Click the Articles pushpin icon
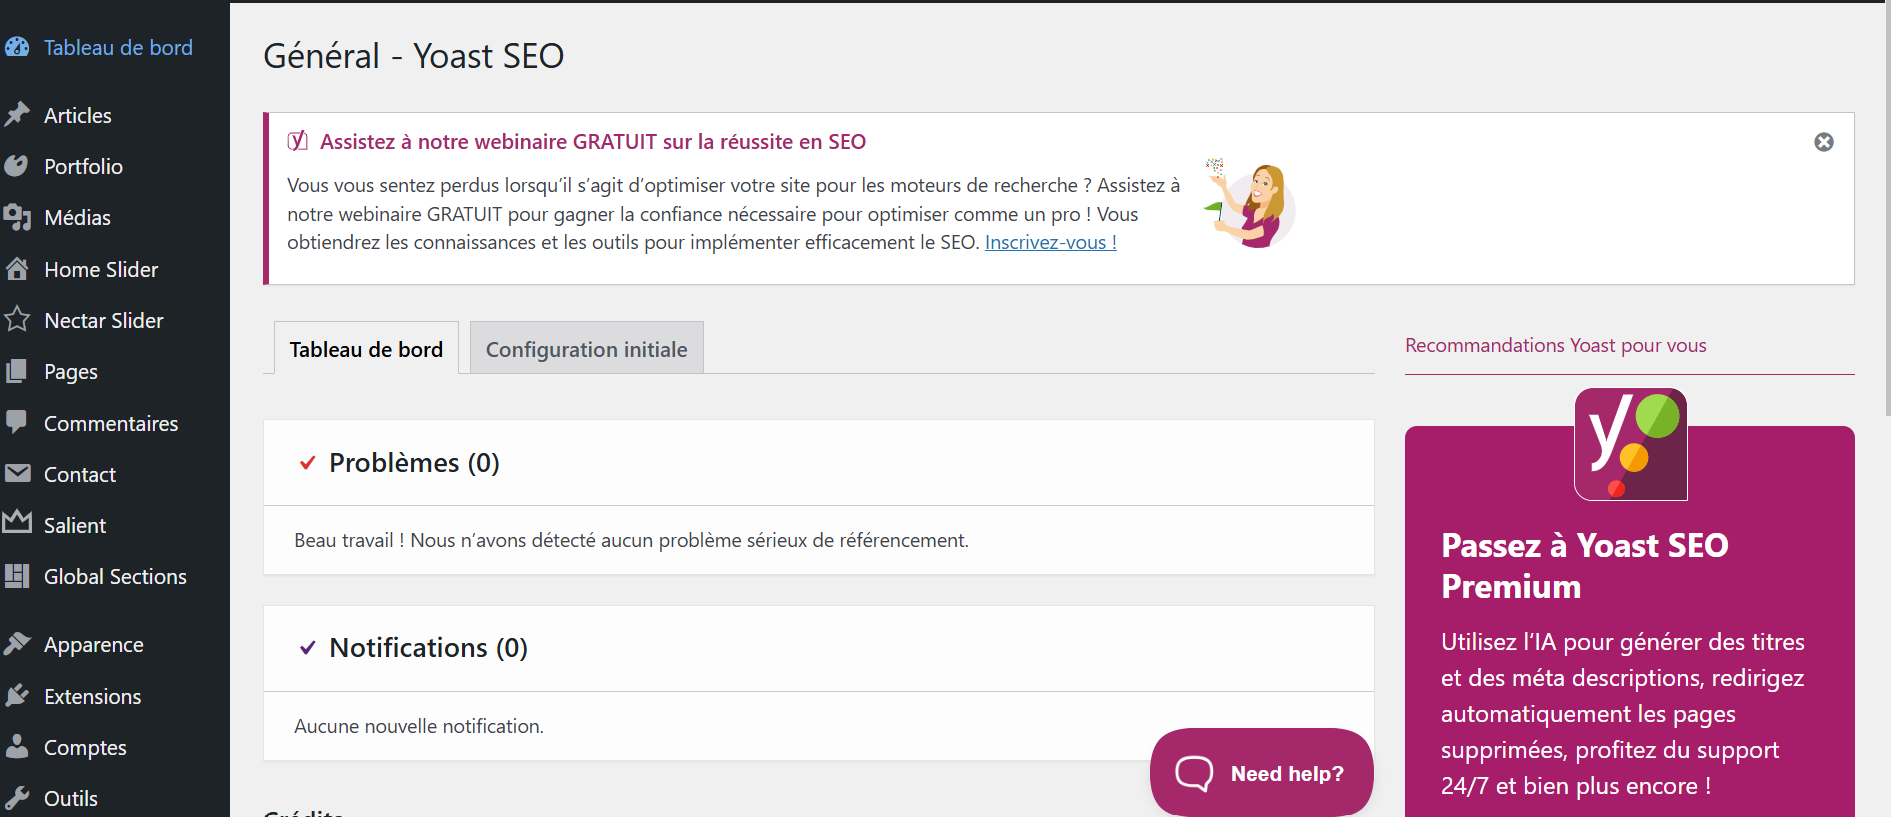 [x=17, y=114]
